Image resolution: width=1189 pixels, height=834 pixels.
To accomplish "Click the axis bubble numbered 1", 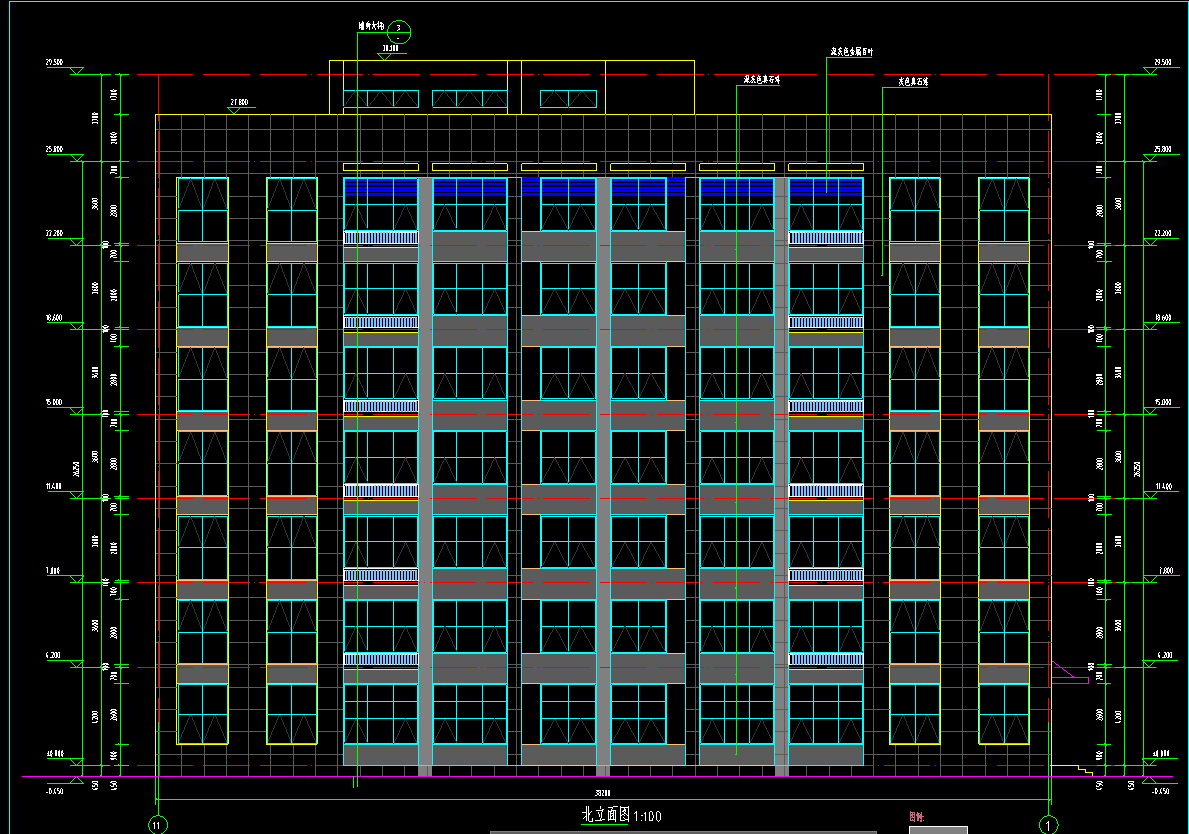I will coord(1048,824).
